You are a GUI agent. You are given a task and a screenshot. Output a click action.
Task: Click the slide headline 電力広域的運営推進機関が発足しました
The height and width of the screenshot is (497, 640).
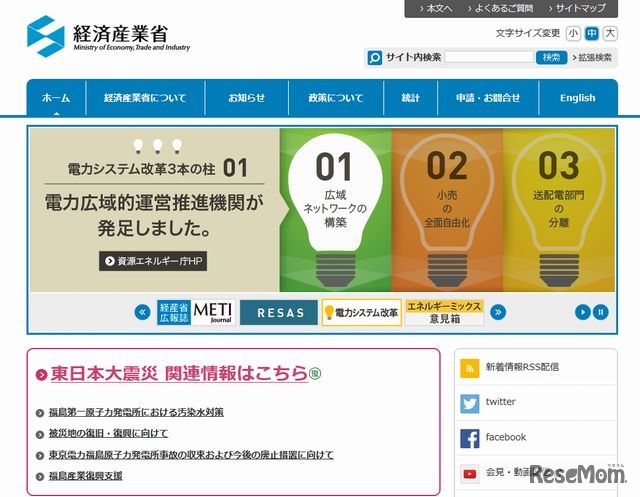(154, 215)
